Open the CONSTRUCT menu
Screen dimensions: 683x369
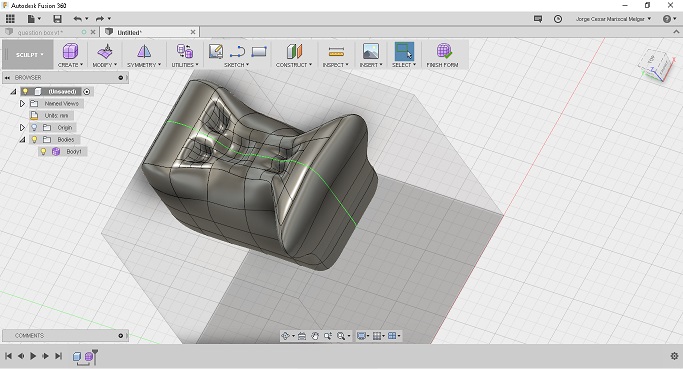294,64
